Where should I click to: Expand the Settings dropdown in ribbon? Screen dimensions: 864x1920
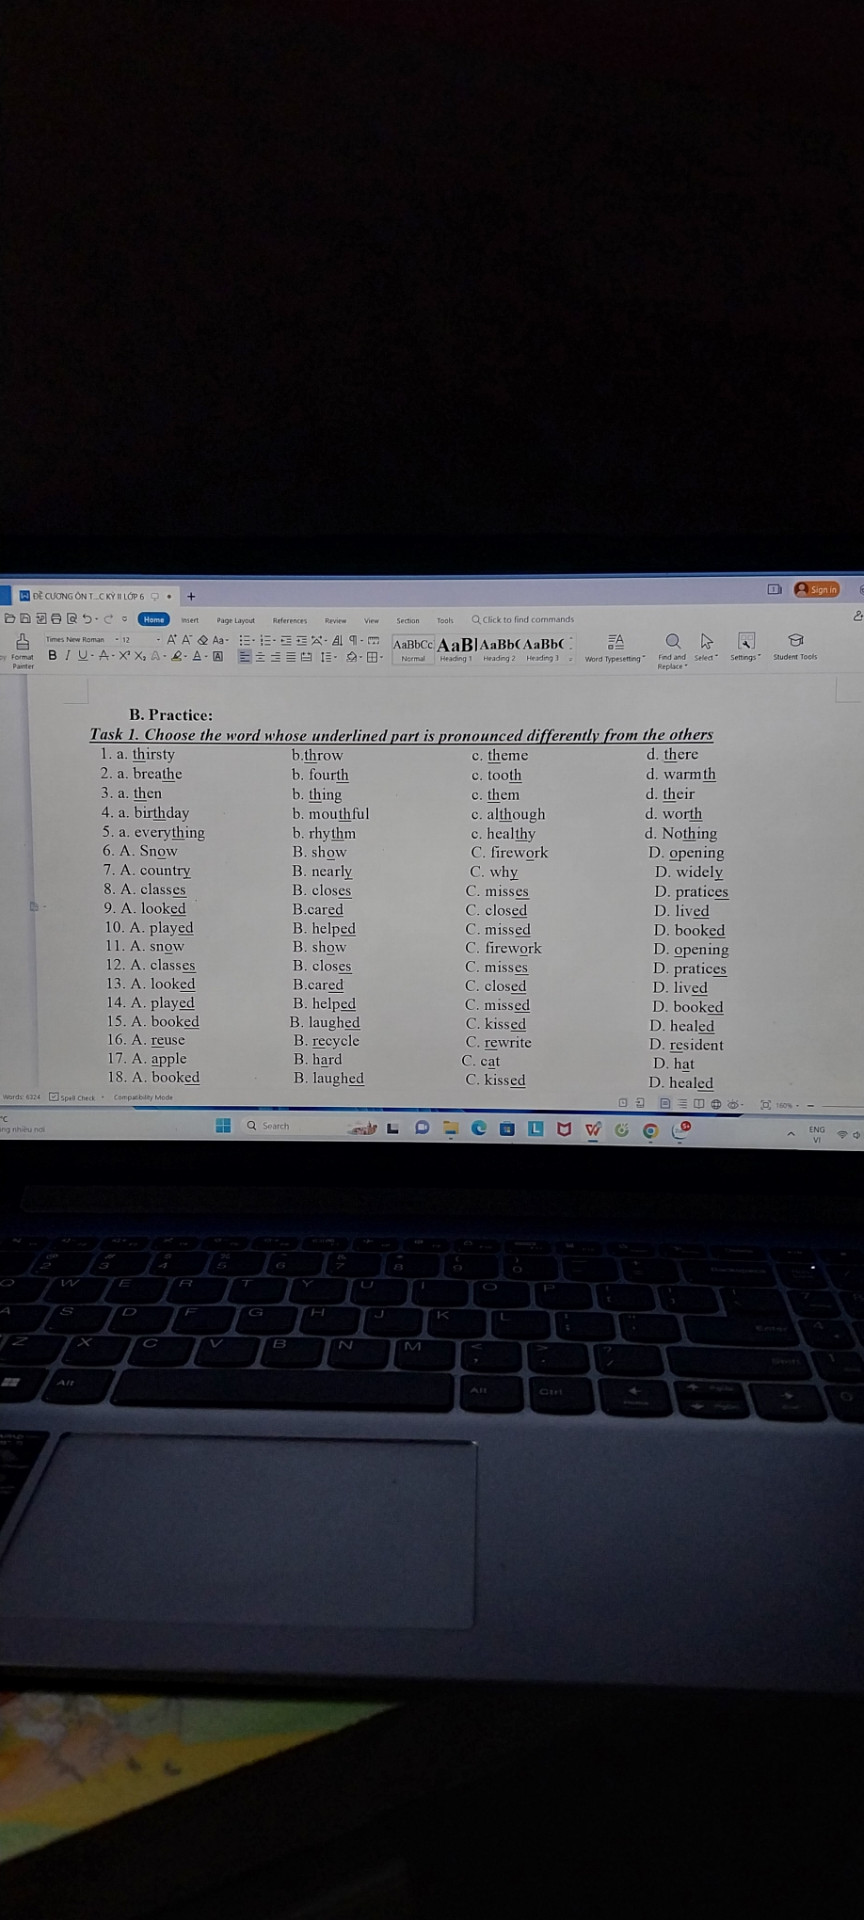[x=745, y=645]
